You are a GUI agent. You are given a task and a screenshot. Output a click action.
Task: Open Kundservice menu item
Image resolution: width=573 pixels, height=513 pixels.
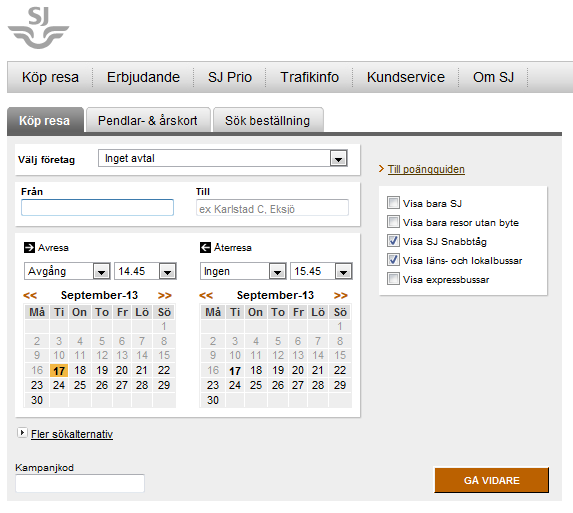(406, 77)
